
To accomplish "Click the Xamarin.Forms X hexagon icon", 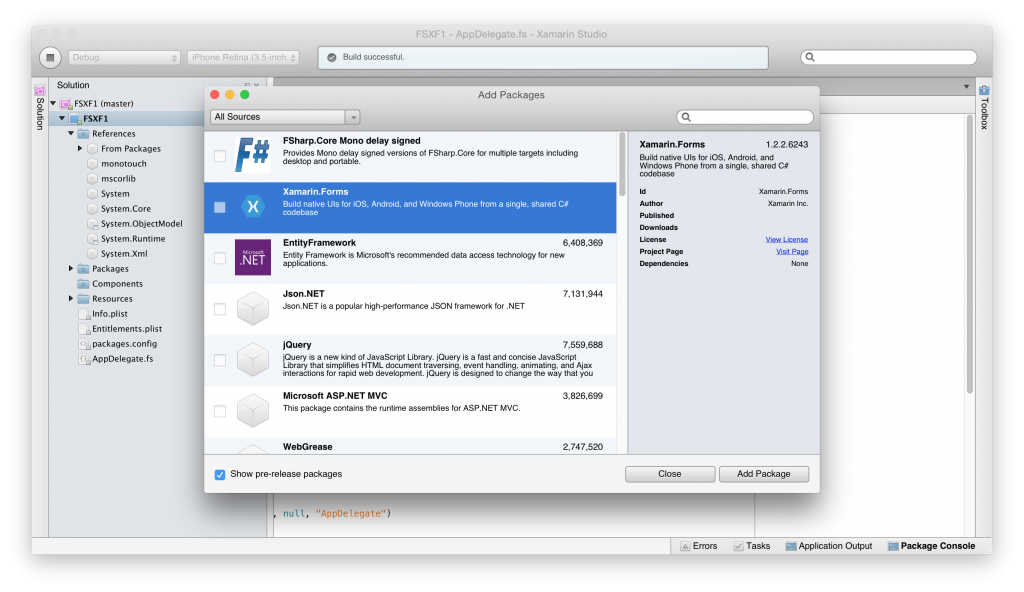I will pyautogui.click(x=253, y=207).
